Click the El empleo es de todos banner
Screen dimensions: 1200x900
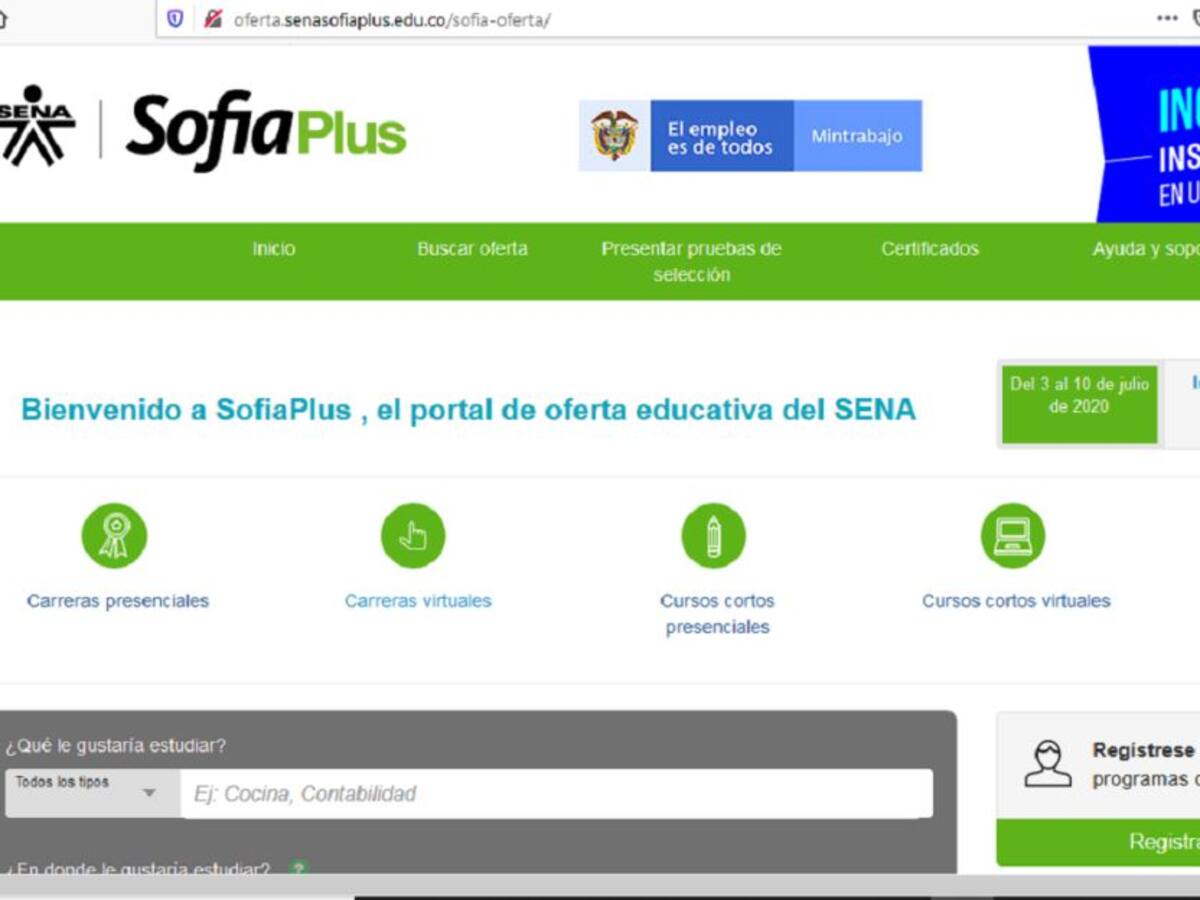click(722, 136)
